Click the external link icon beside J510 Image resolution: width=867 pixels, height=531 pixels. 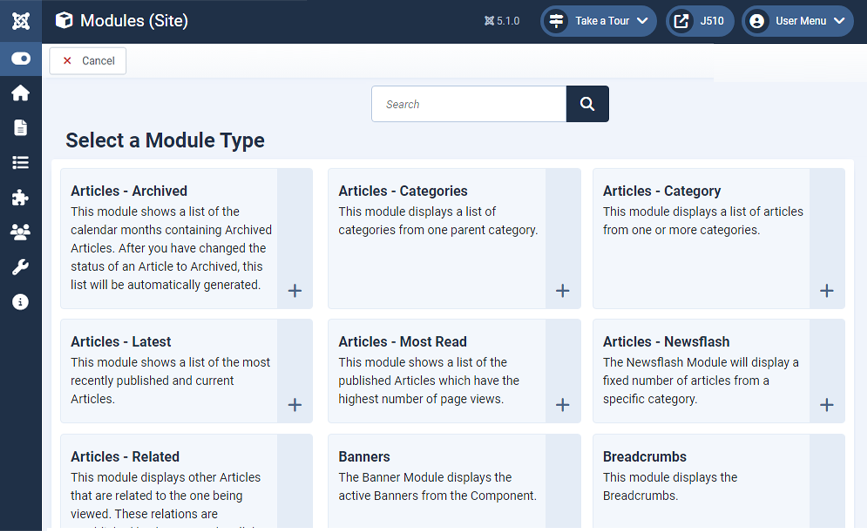pos(682,21)
